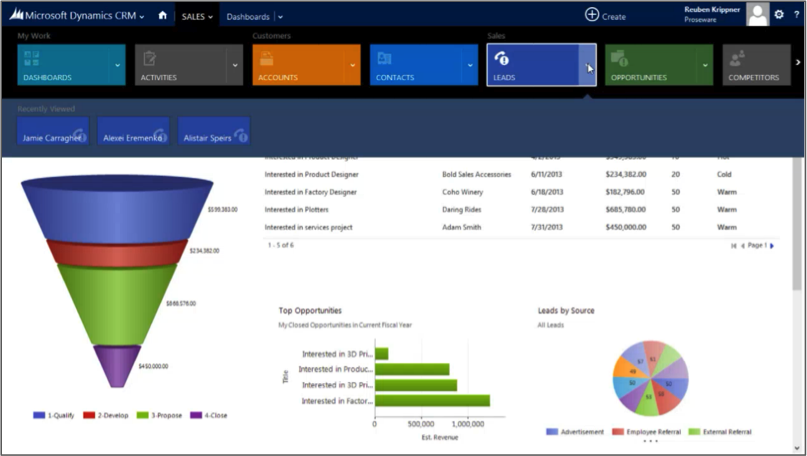Go to next page arrow
807x456 pixels.
[771, 246]
